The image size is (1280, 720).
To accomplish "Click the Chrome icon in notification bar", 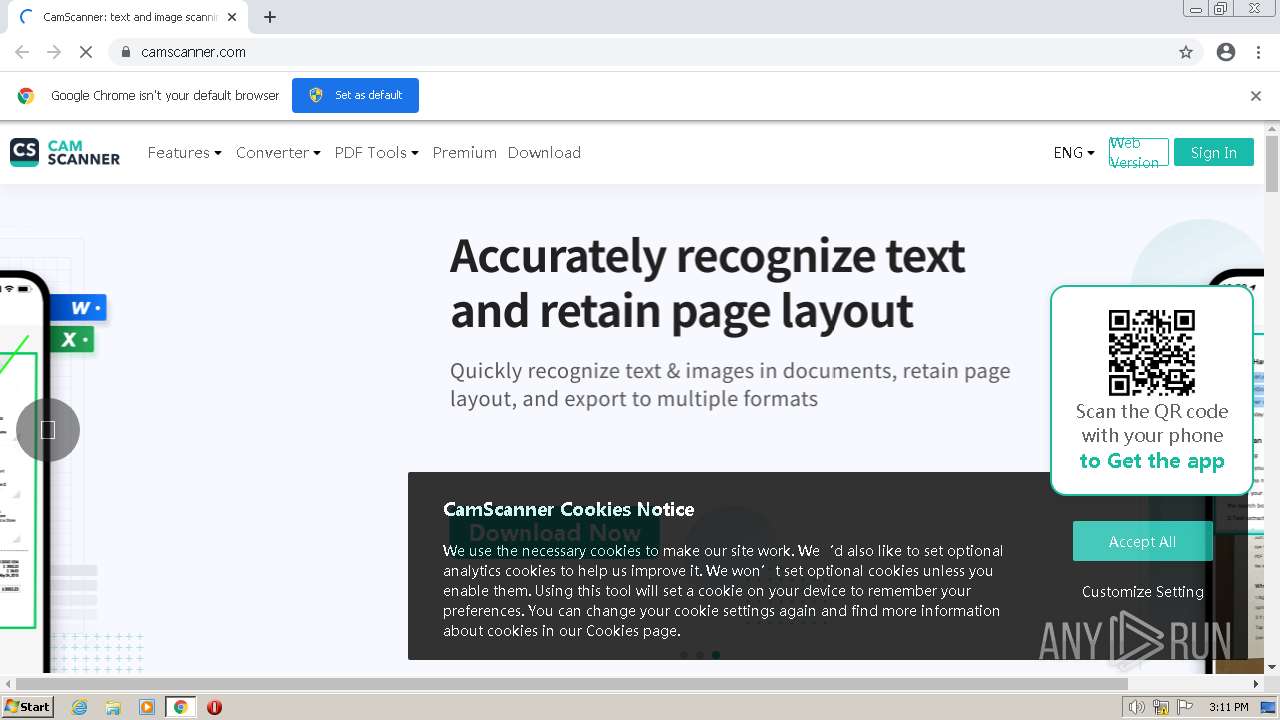I will [26, 96].
